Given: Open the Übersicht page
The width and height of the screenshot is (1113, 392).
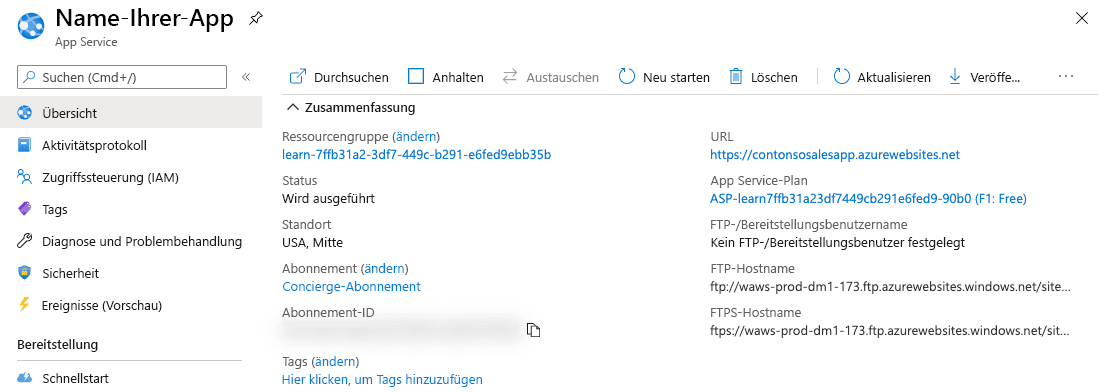Looking at the screenshot, I should coord(131,113).
